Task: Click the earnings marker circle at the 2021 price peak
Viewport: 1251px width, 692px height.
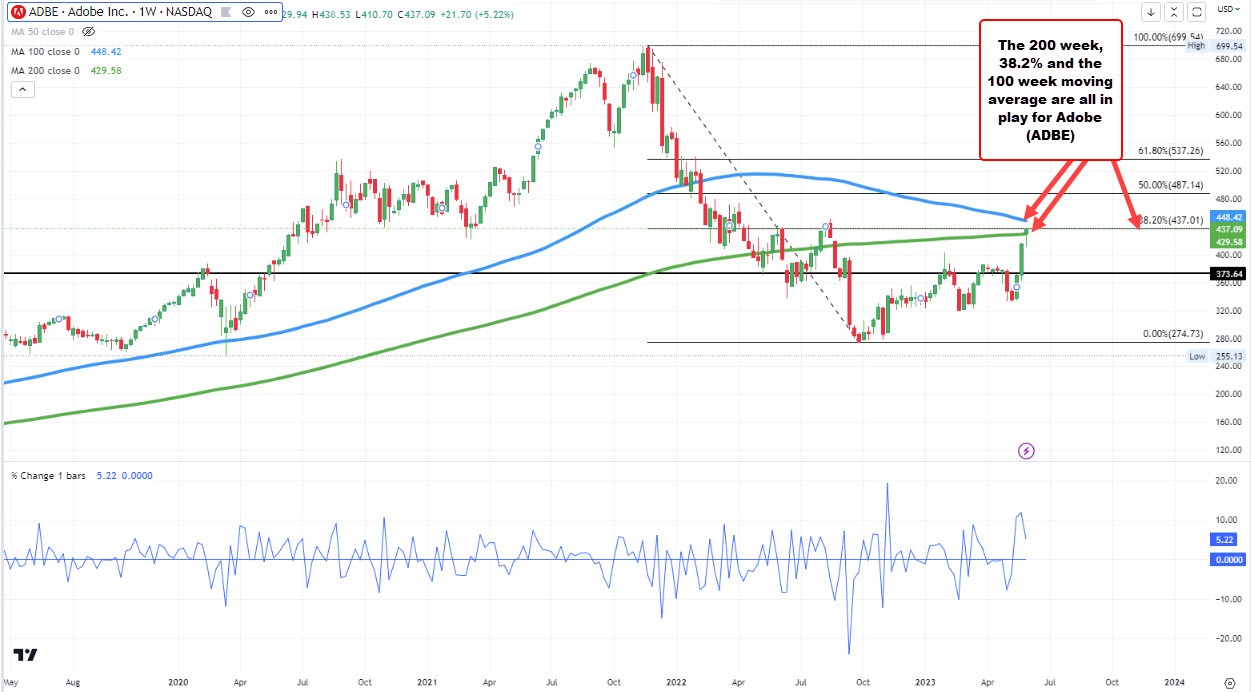Action: (633, 75)
